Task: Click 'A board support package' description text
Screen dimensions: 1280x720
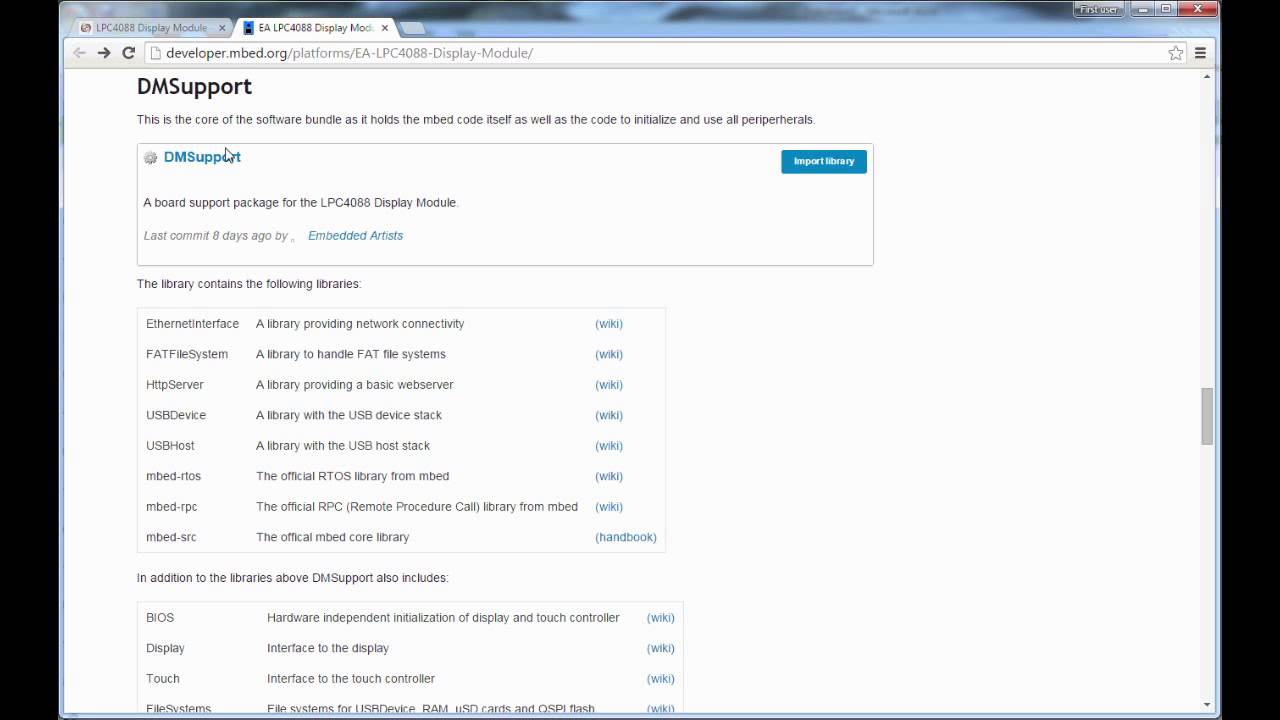Action: point(301,203)
